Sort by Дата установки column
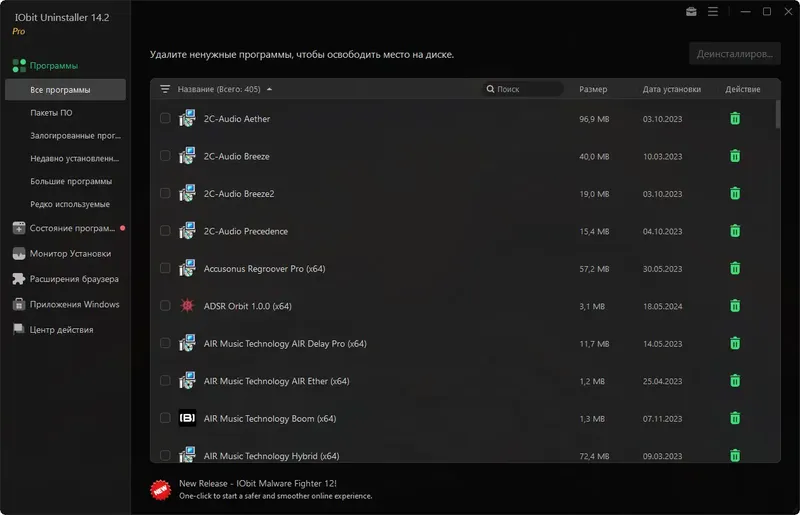Screen dimensions: 800x515 (x=671, y=89)
